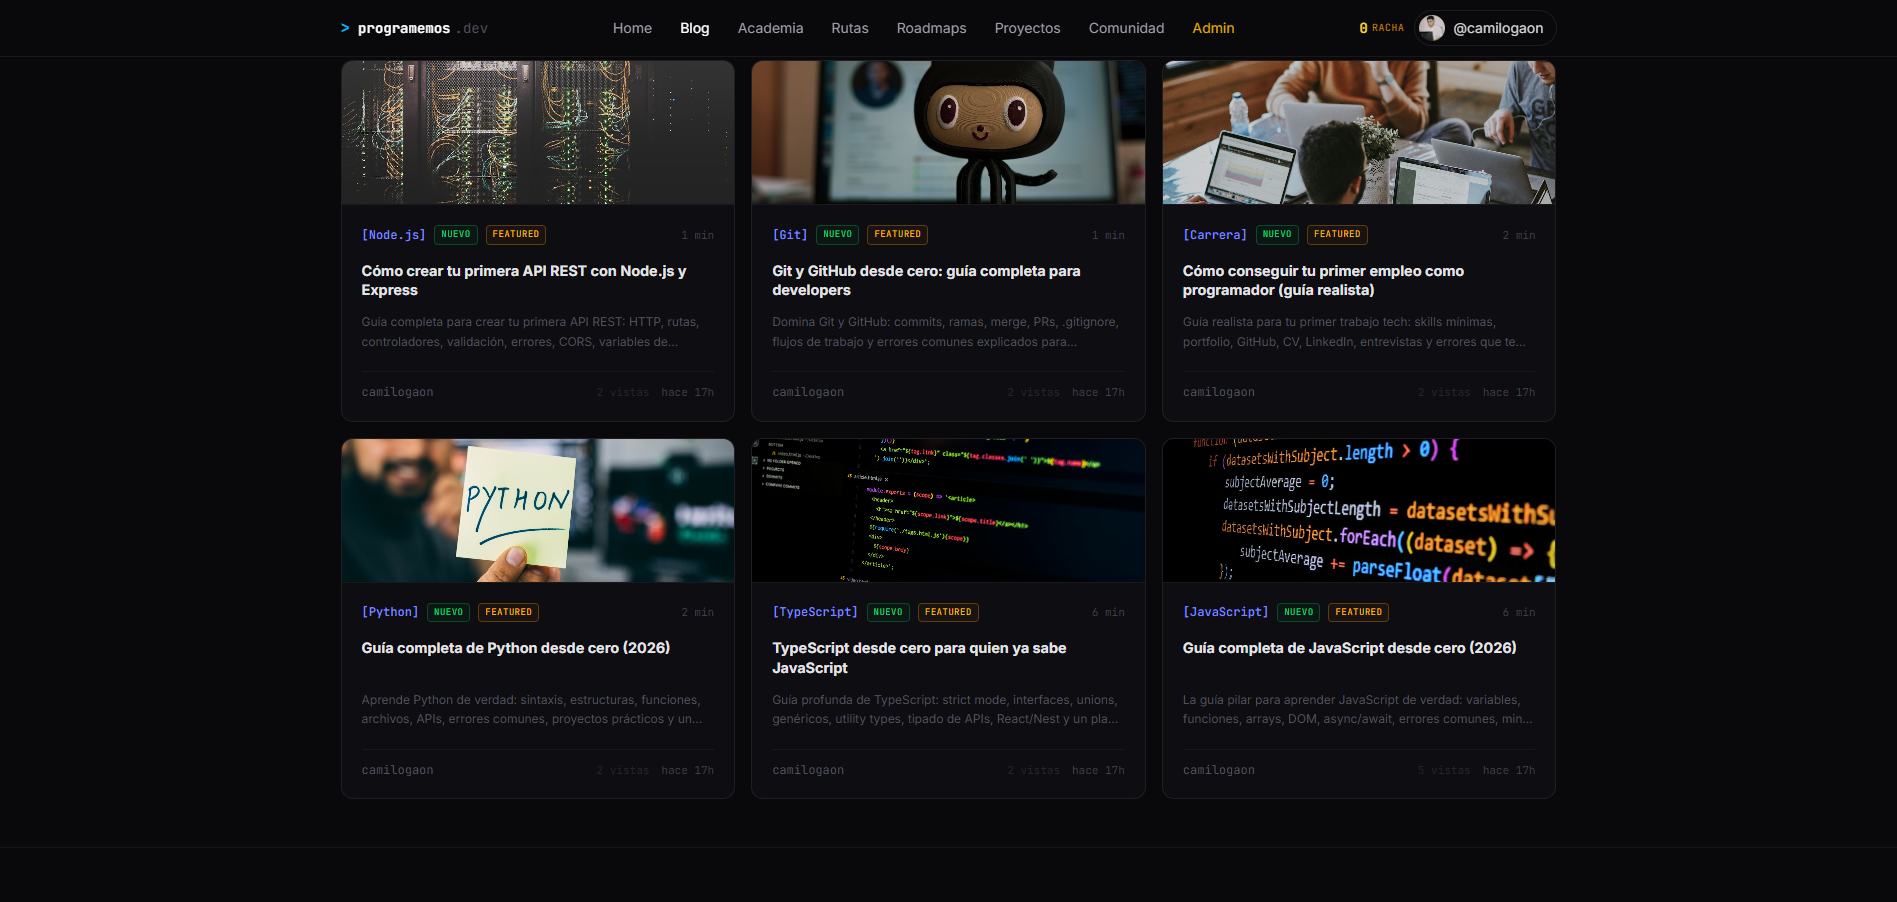Open the Admin panel link
The height and width of the screenshot is (902, 1897).
click(1213, 28)
